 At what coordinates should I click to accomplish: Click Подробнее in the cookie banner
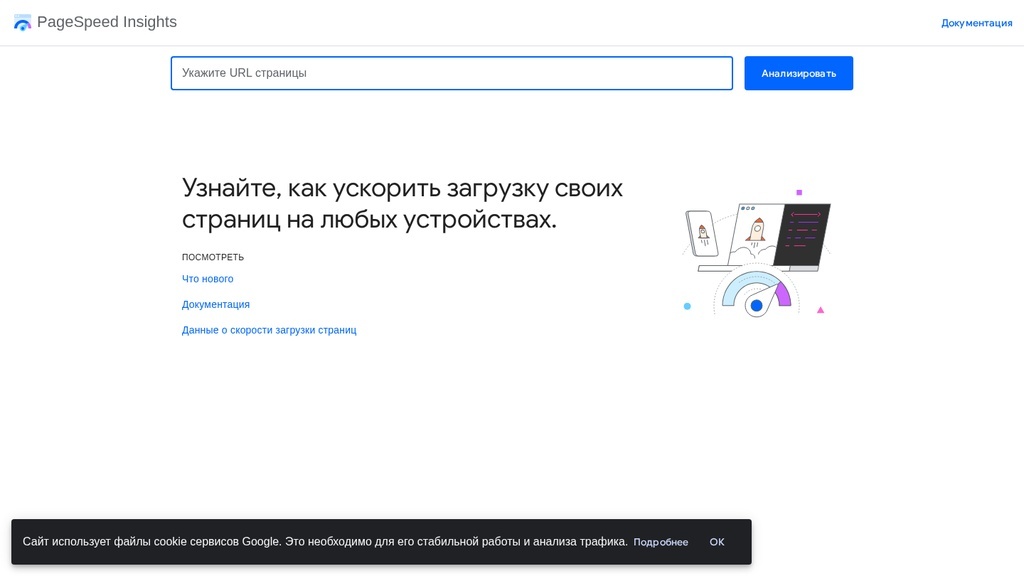click(x=660, y=542)
